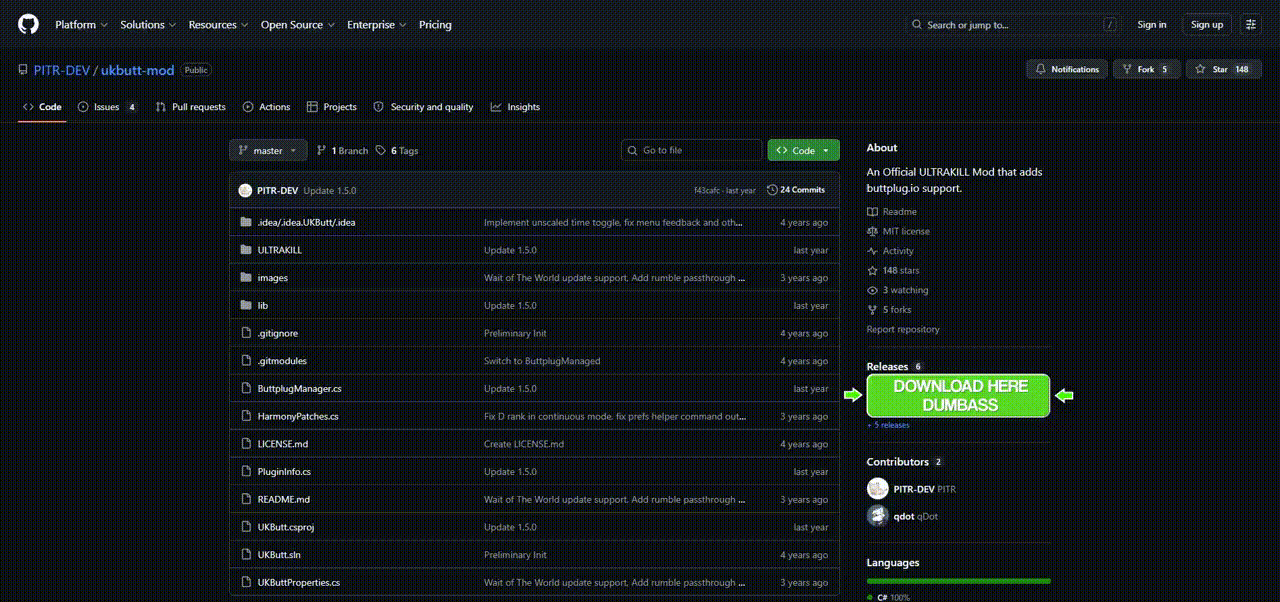This screenshot has height=602, width=1280.
Task: Click the images folder icon
Action: click(x=246, y=278)
